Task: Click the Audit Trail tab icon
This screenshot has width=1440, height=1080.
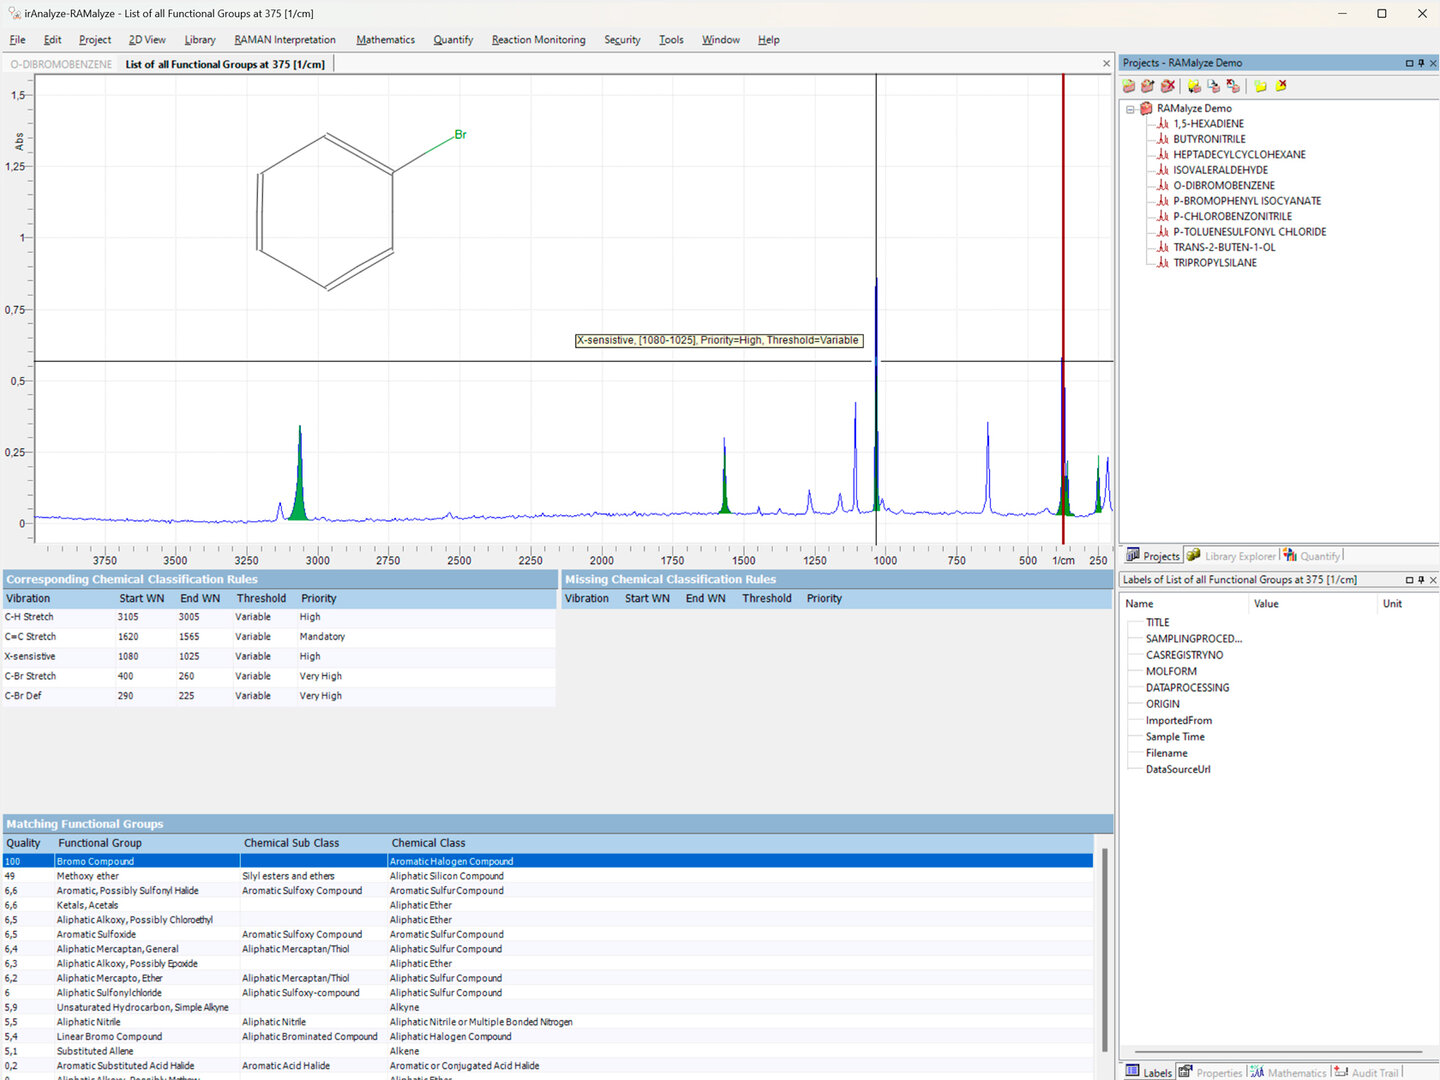Action: (x=1341, y=1072)
